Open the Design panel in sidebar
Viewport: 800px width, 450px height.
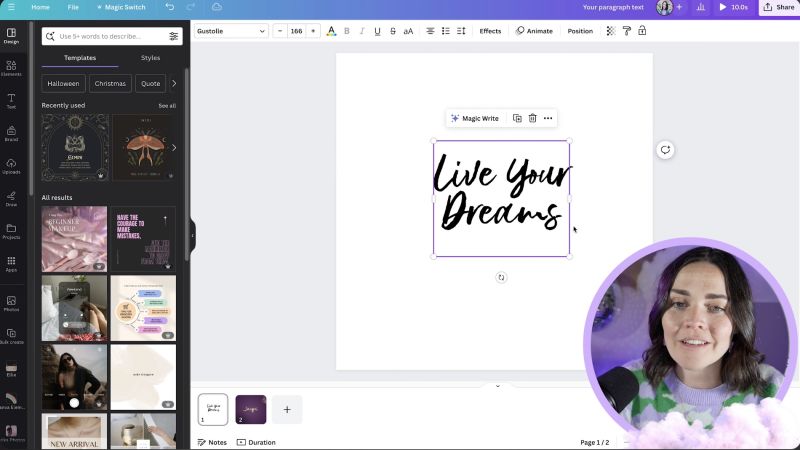[x=11, y=36]
